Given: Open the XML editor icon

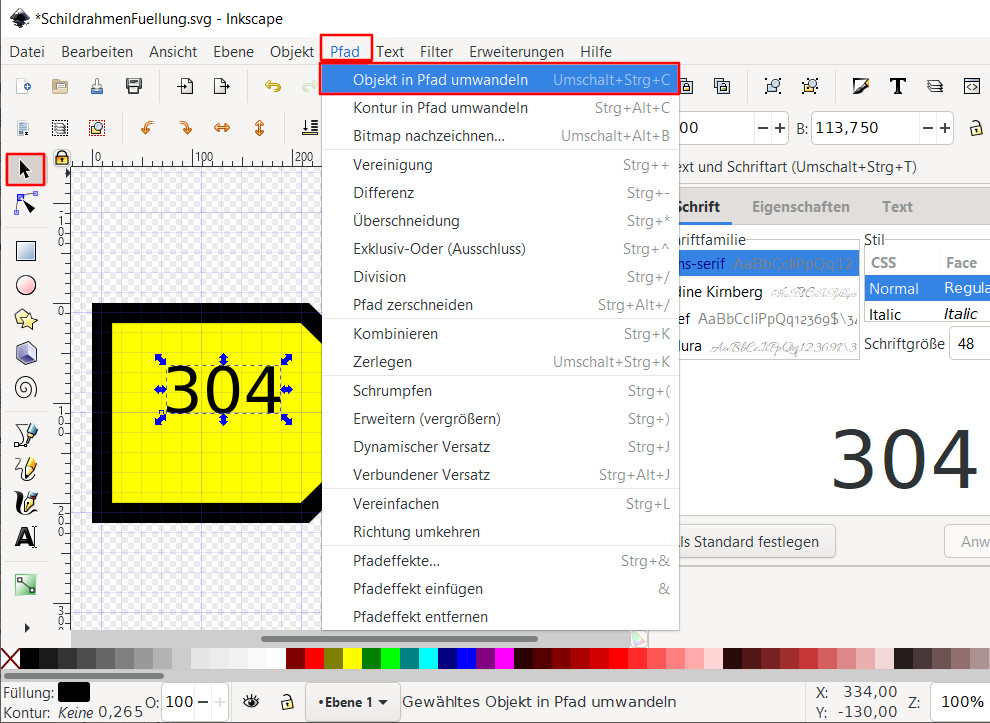Looking at the screenshot, I should [971, 87].
